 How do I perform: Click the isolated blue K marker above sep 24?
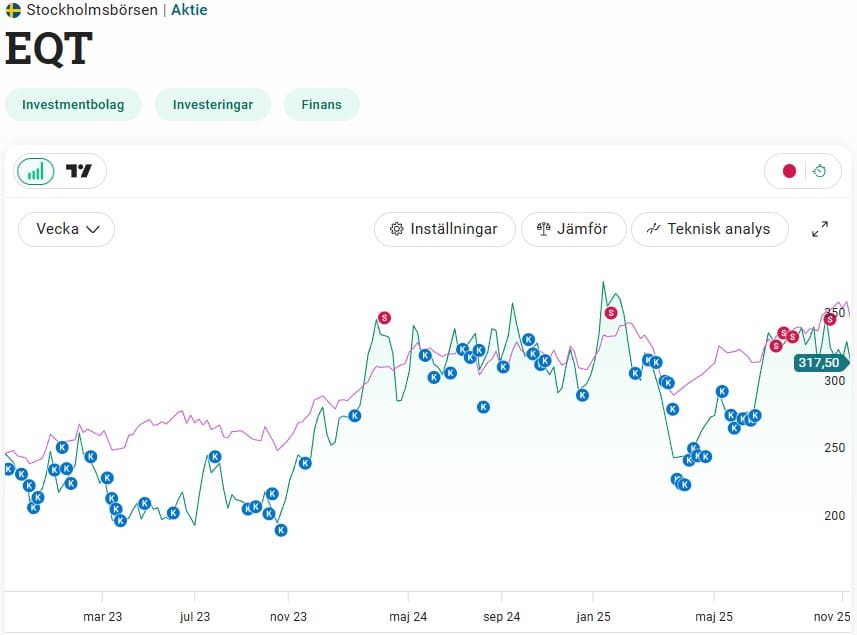click(x=483, y=407)
